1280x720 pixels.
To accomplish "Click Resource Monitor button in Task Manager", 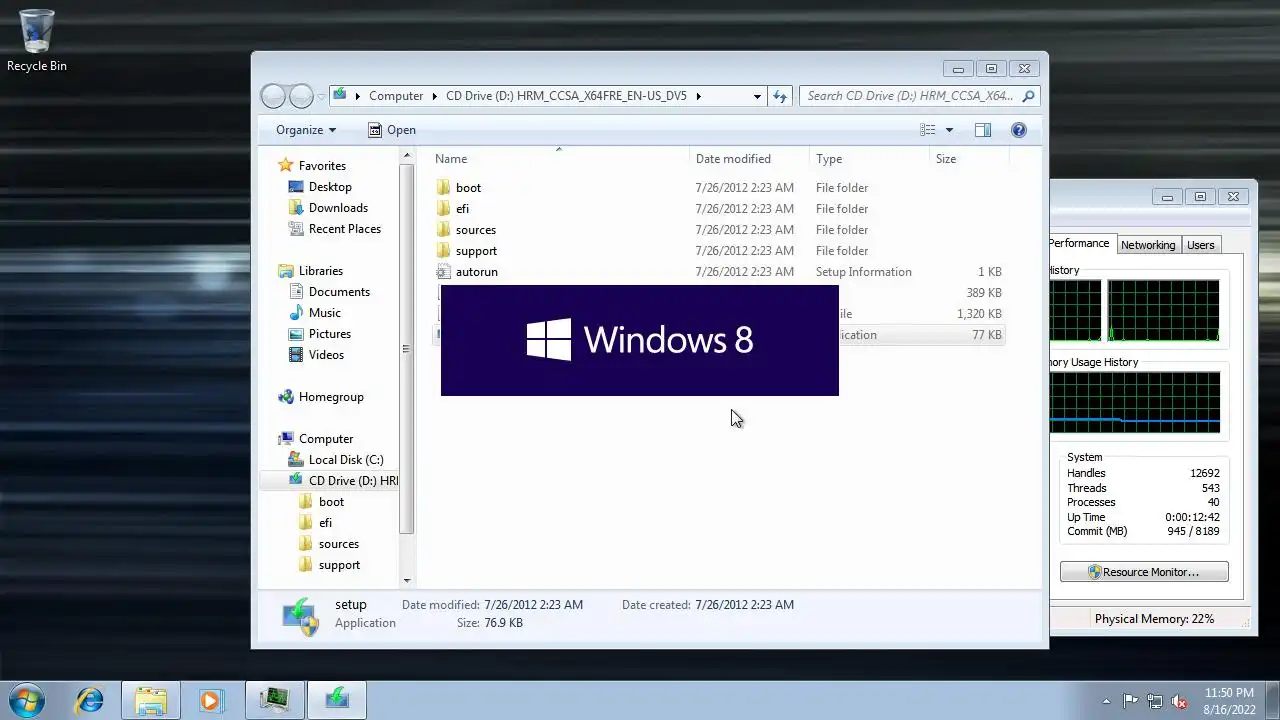I will (x=1144, y=572).
